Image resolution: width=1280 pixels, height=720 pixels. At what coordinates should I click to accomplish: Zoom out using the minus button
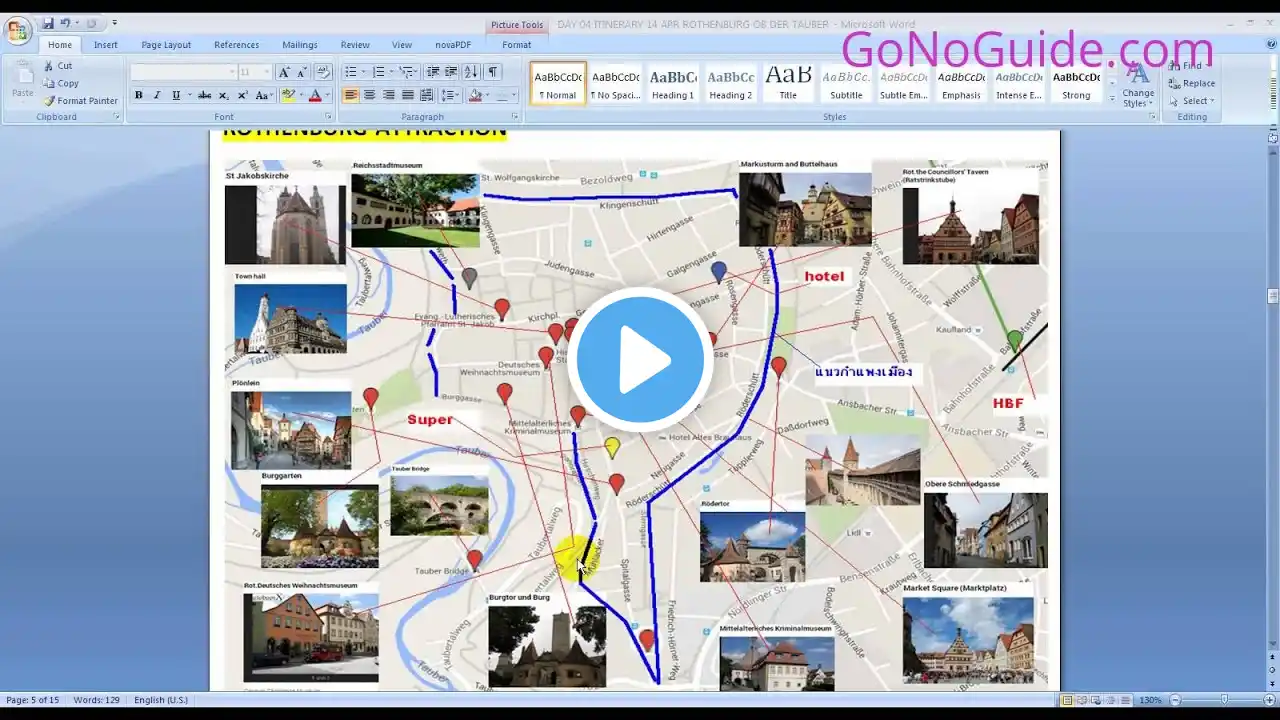coord(1176,700)
